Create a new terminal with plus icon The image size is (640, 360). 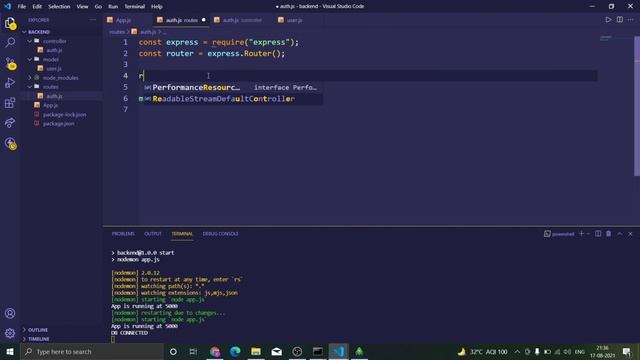coord(581,233)
